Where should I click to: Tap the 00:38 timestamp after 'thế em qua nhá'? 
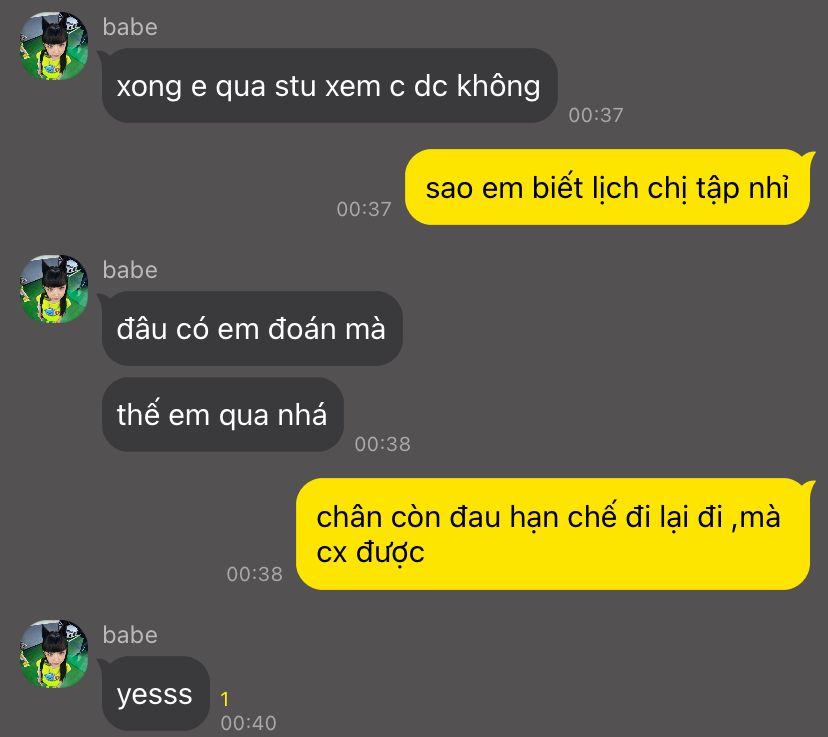tap(382, 444)
